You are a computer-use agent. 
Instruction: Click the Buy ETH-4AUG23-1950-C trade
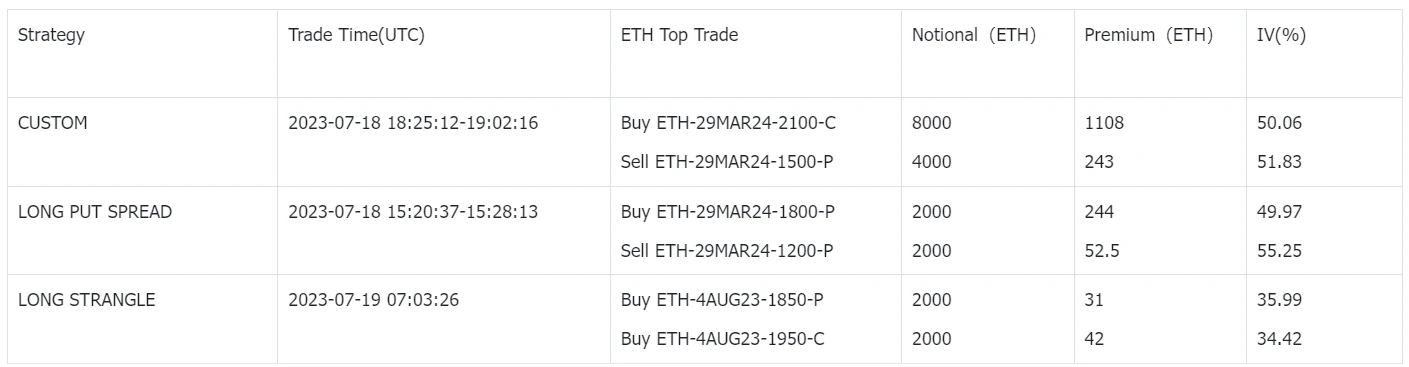click(x=723, y=339)
